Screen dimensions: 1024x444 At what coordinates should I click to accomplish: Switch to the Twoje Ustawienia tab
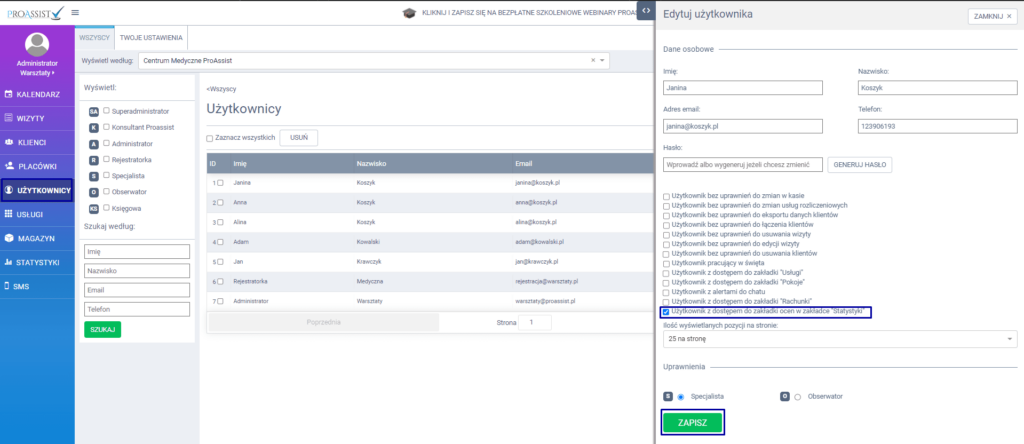click(151, 38)
